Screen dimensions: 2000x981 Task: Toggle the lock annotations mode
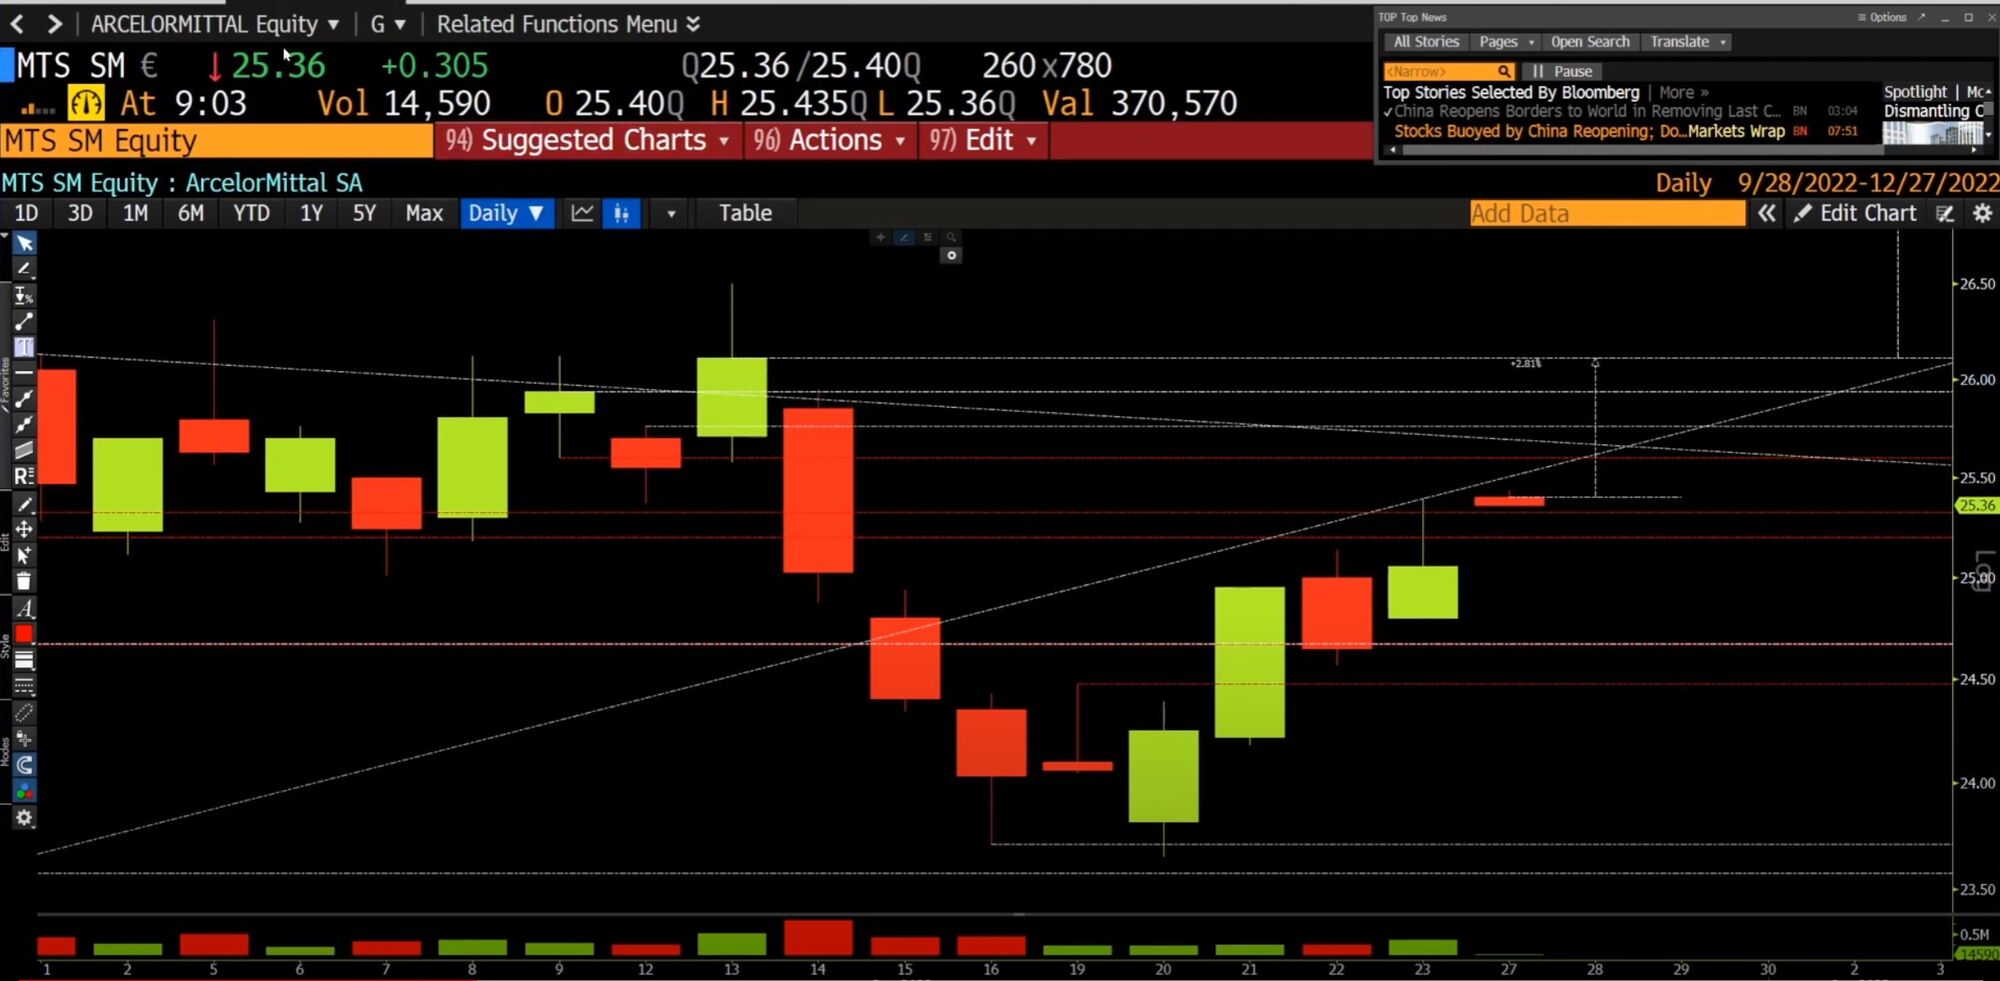click(24, 739)
